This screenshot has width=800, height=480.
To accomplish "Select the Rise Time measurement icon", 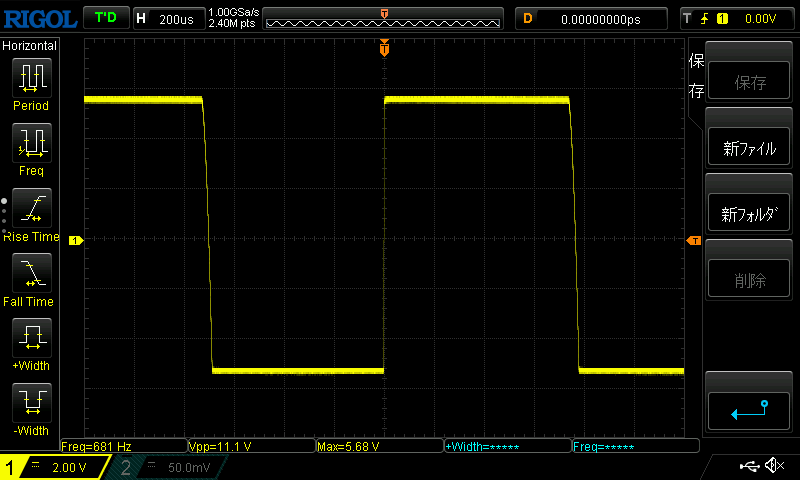I will pyautogui.click(x=32, y=208).
